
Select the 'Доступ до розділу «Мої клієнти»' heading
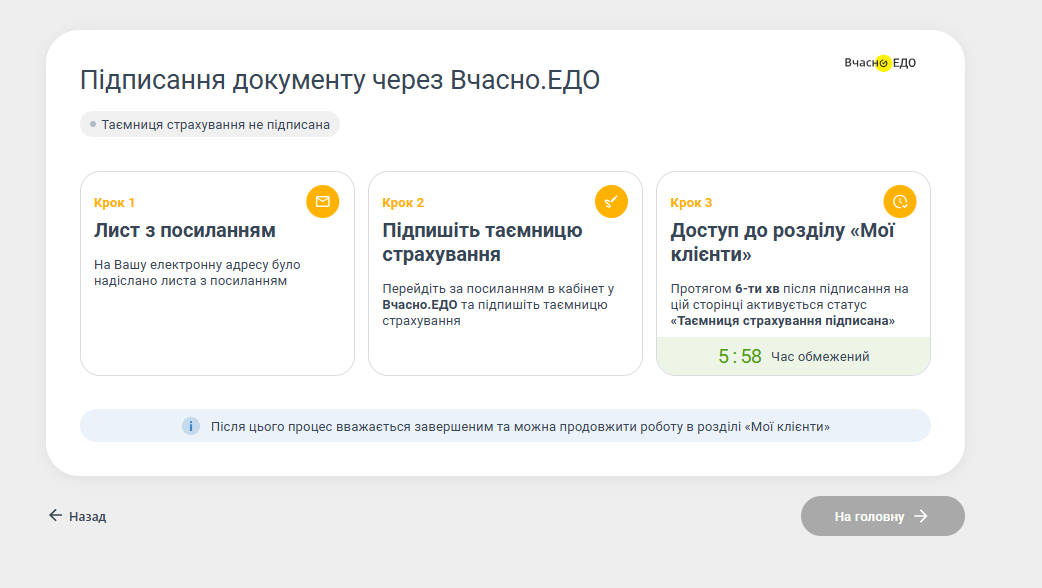(782, 242)
